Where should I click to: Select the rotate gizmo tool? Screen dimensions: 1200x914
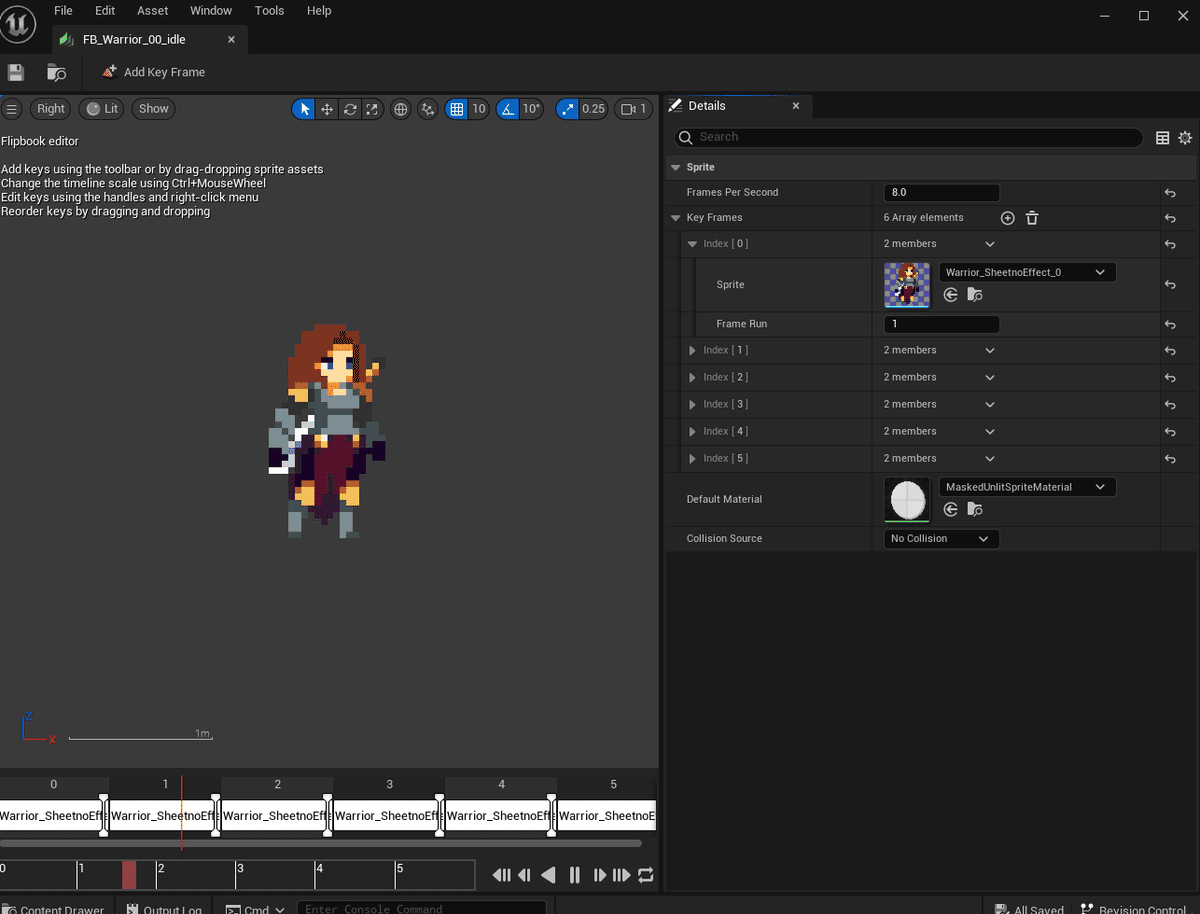click(350, 109)
